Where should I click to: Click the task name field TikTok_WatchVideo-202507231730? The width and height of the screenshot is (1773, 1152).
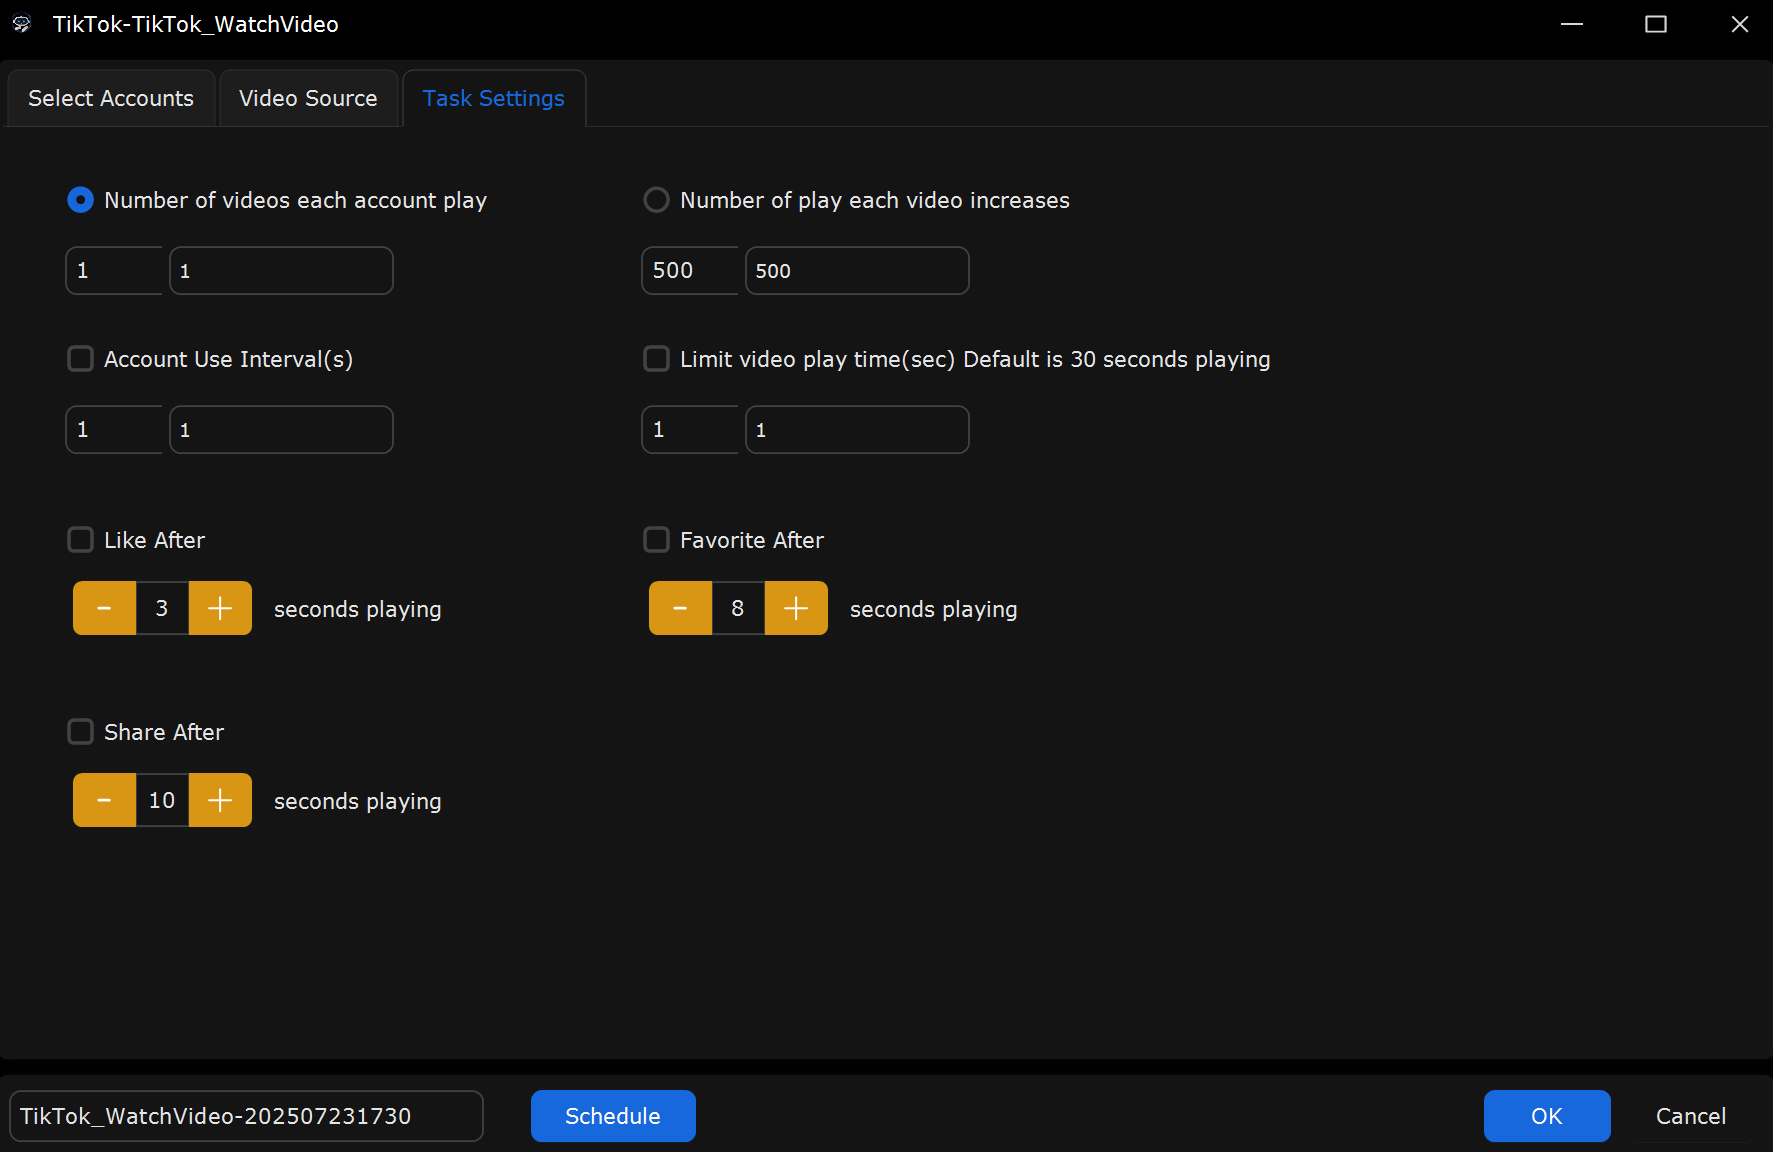tap(246, 1116)
